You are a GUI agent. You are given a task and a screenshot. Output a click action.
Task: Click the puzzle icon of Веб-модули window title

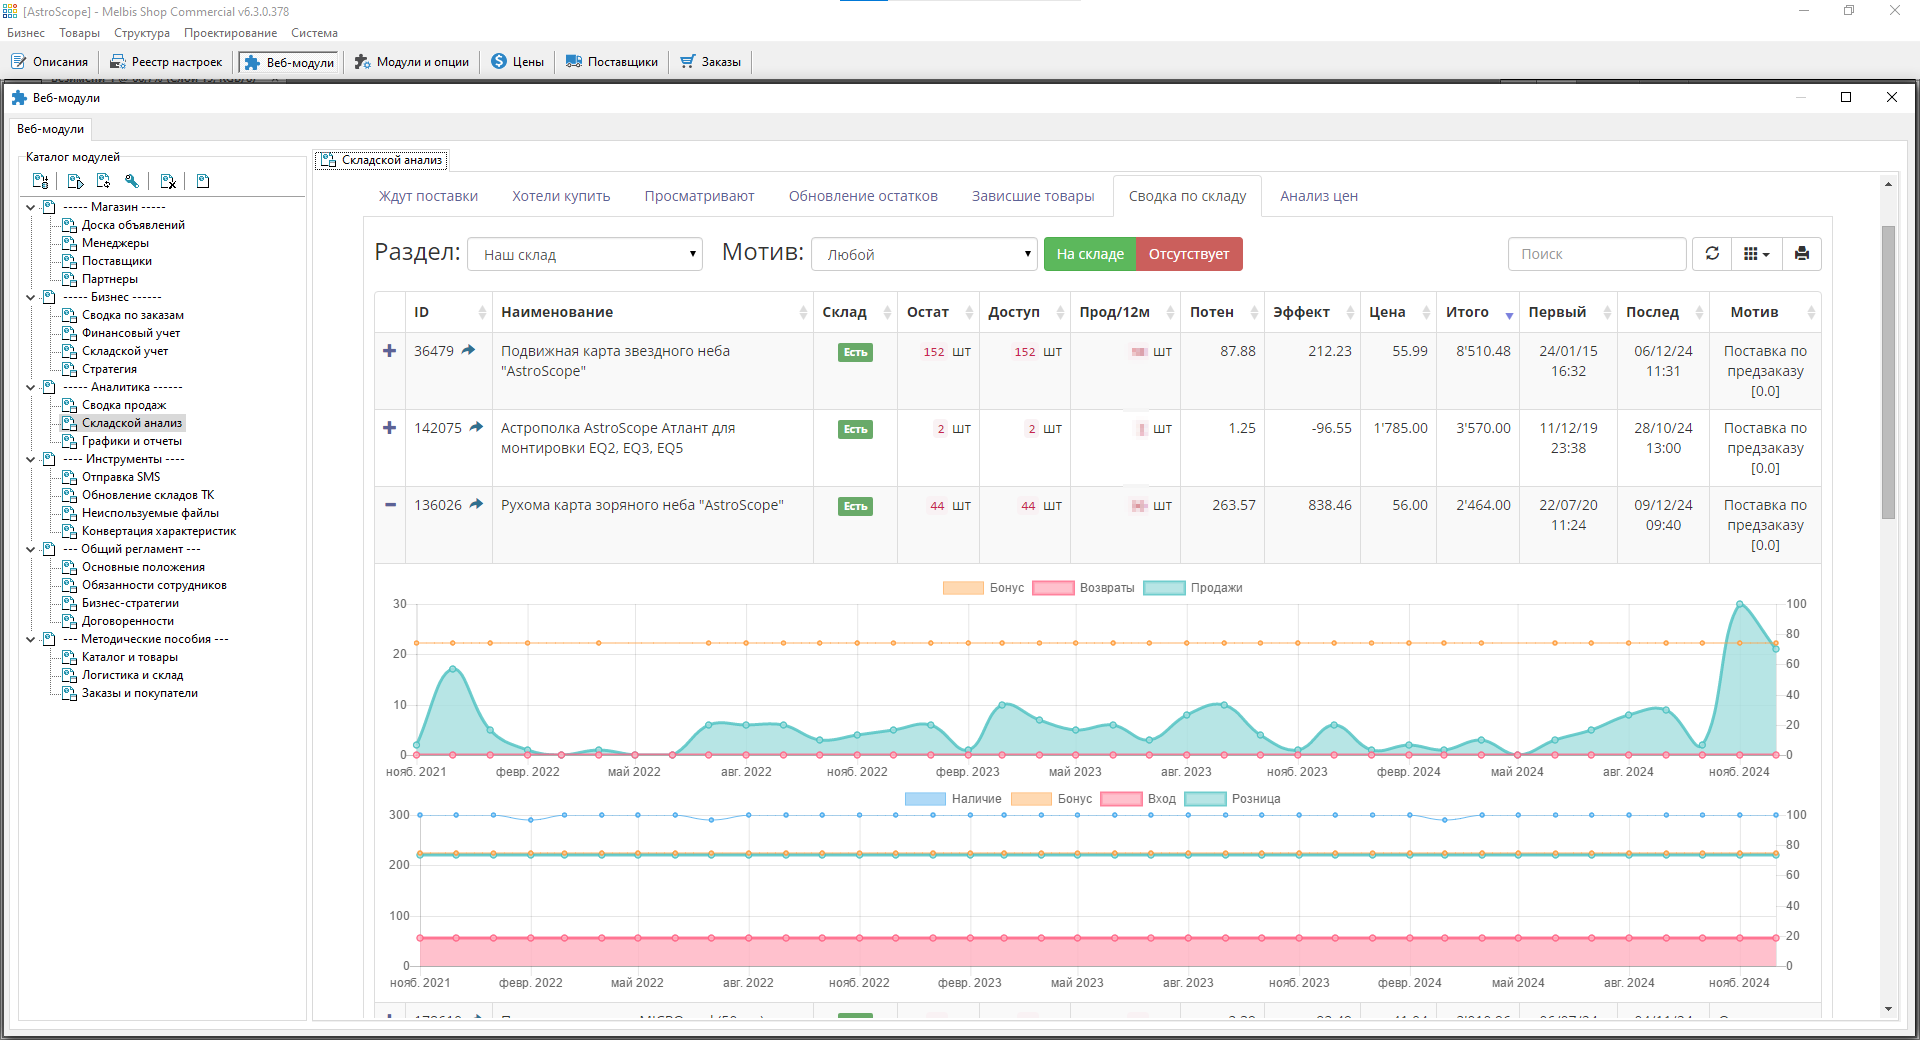click(19, 97)
